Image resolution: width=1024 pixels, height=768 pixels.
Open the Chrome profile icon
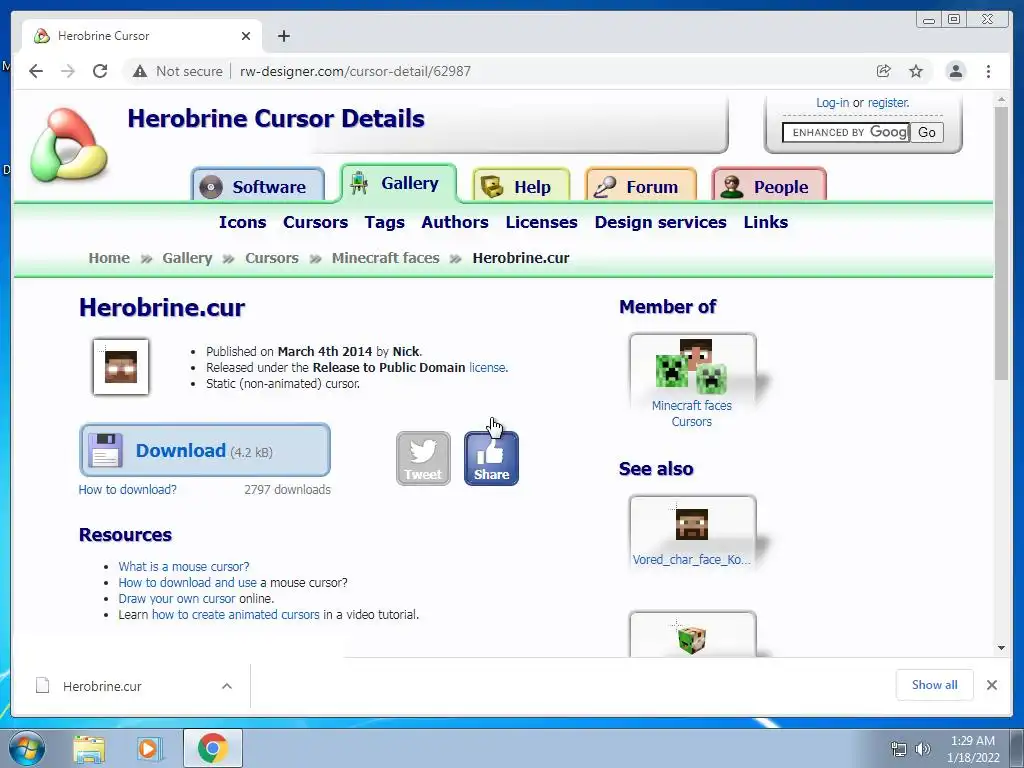(x=955, y=71)
